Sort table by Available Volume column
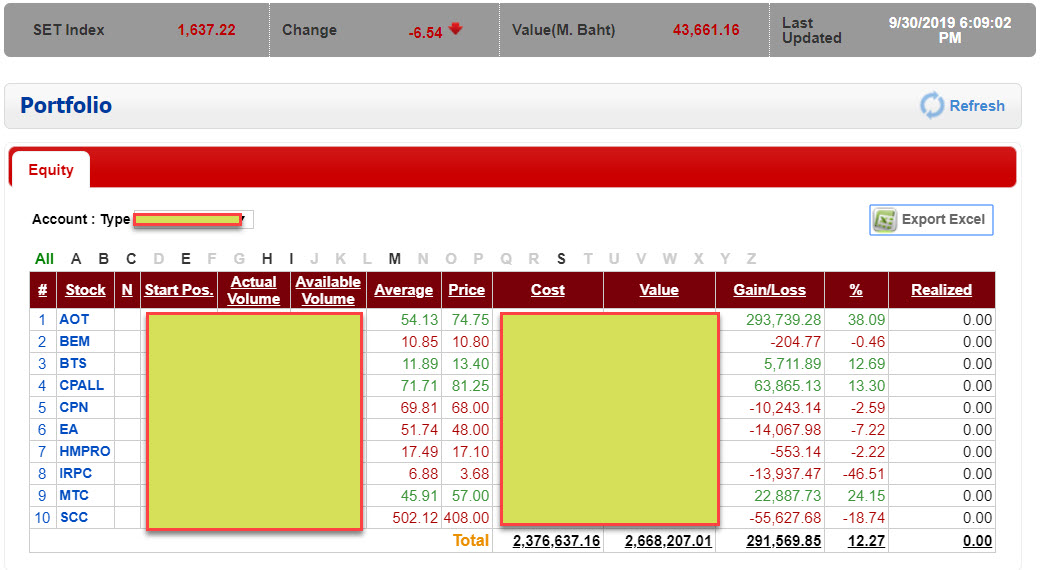Screen dimensions: 1043x570 pyautogui.click(x=328, y=291)
